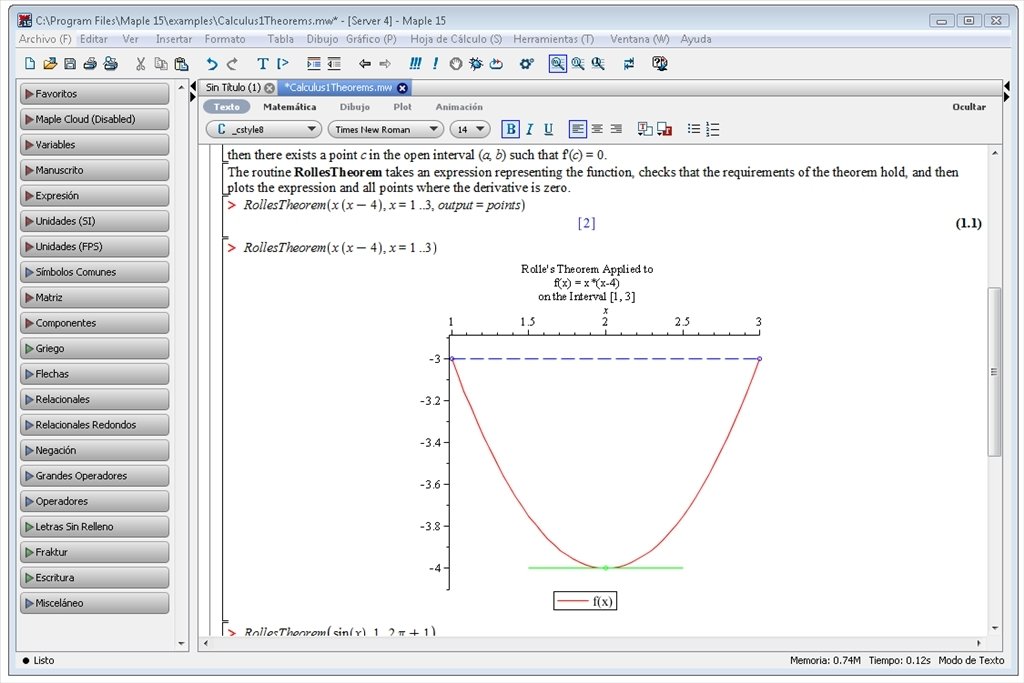
Task: Insert plain text with the T icon
Action: 263,63
